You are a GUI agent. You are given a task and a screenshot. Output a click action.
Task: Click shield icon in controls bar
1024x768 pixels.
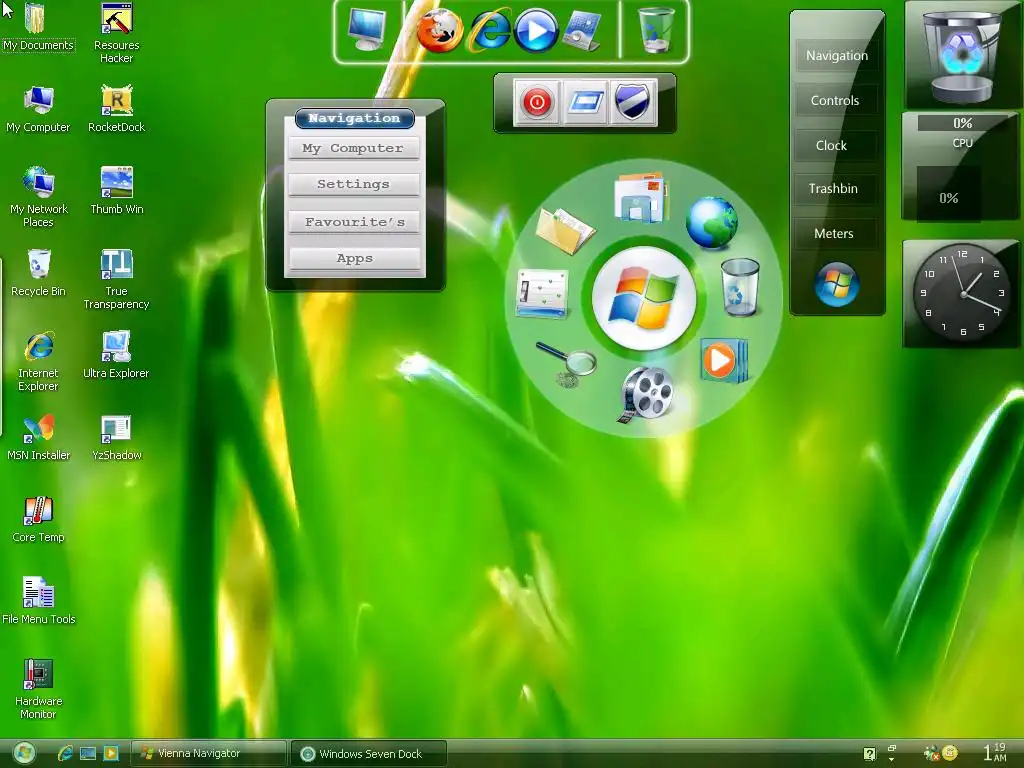[632, 102]
